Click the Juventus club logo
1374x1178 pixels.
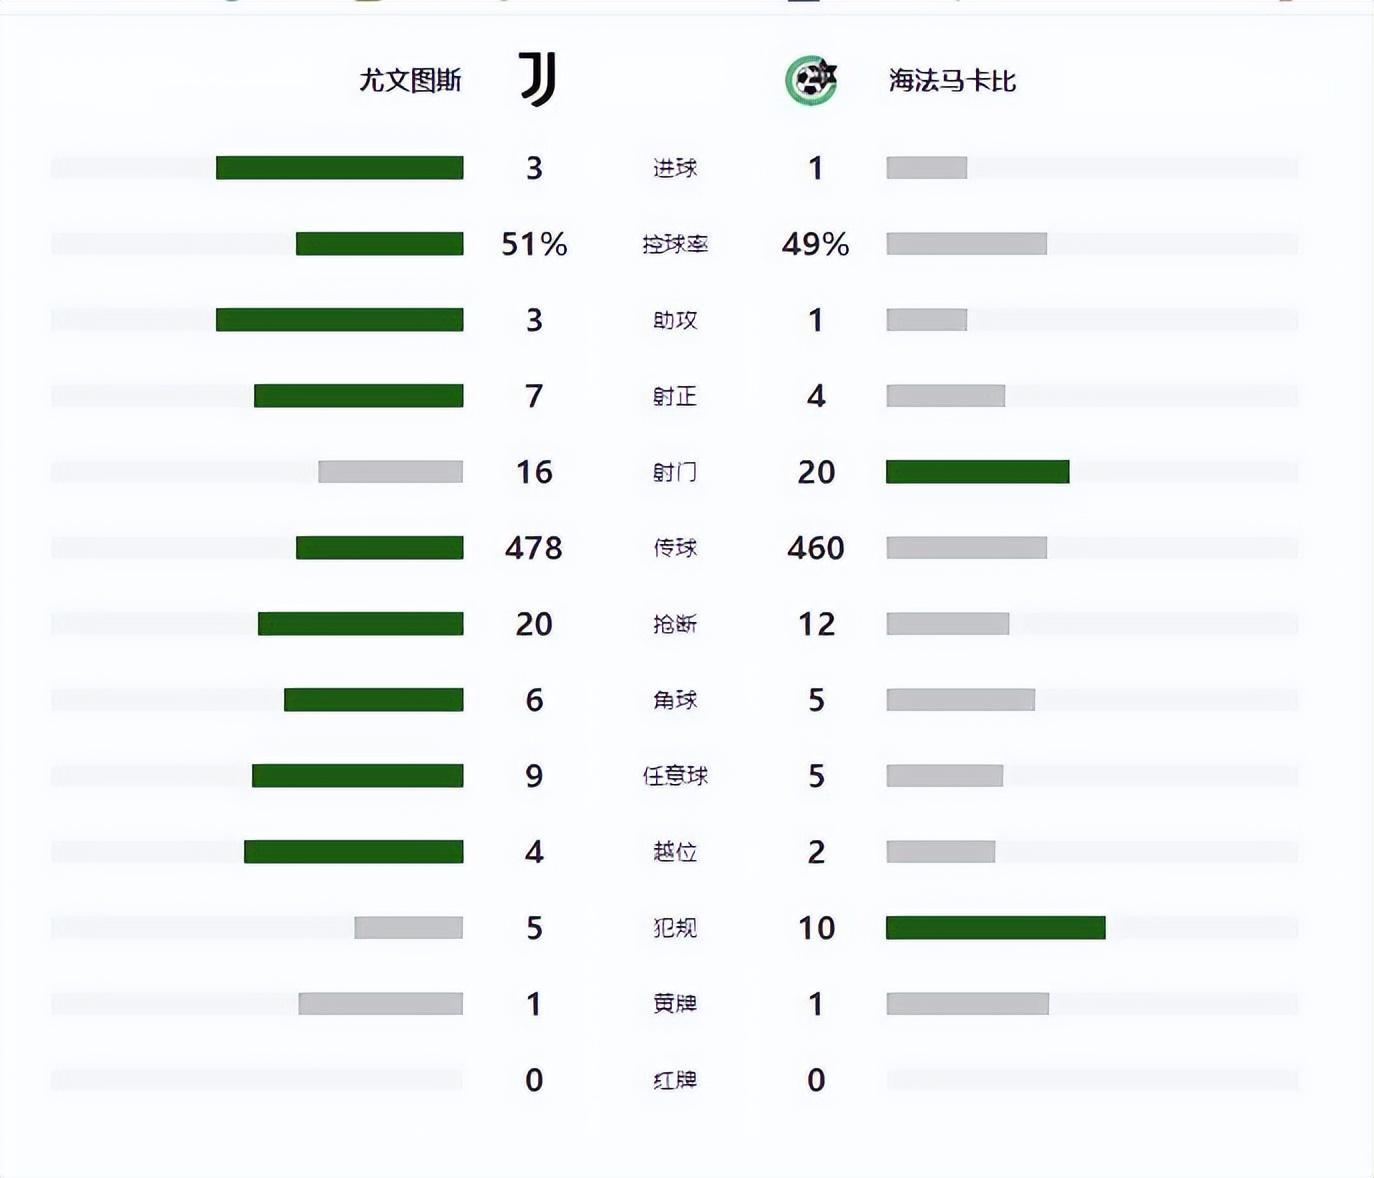[538, 79]
